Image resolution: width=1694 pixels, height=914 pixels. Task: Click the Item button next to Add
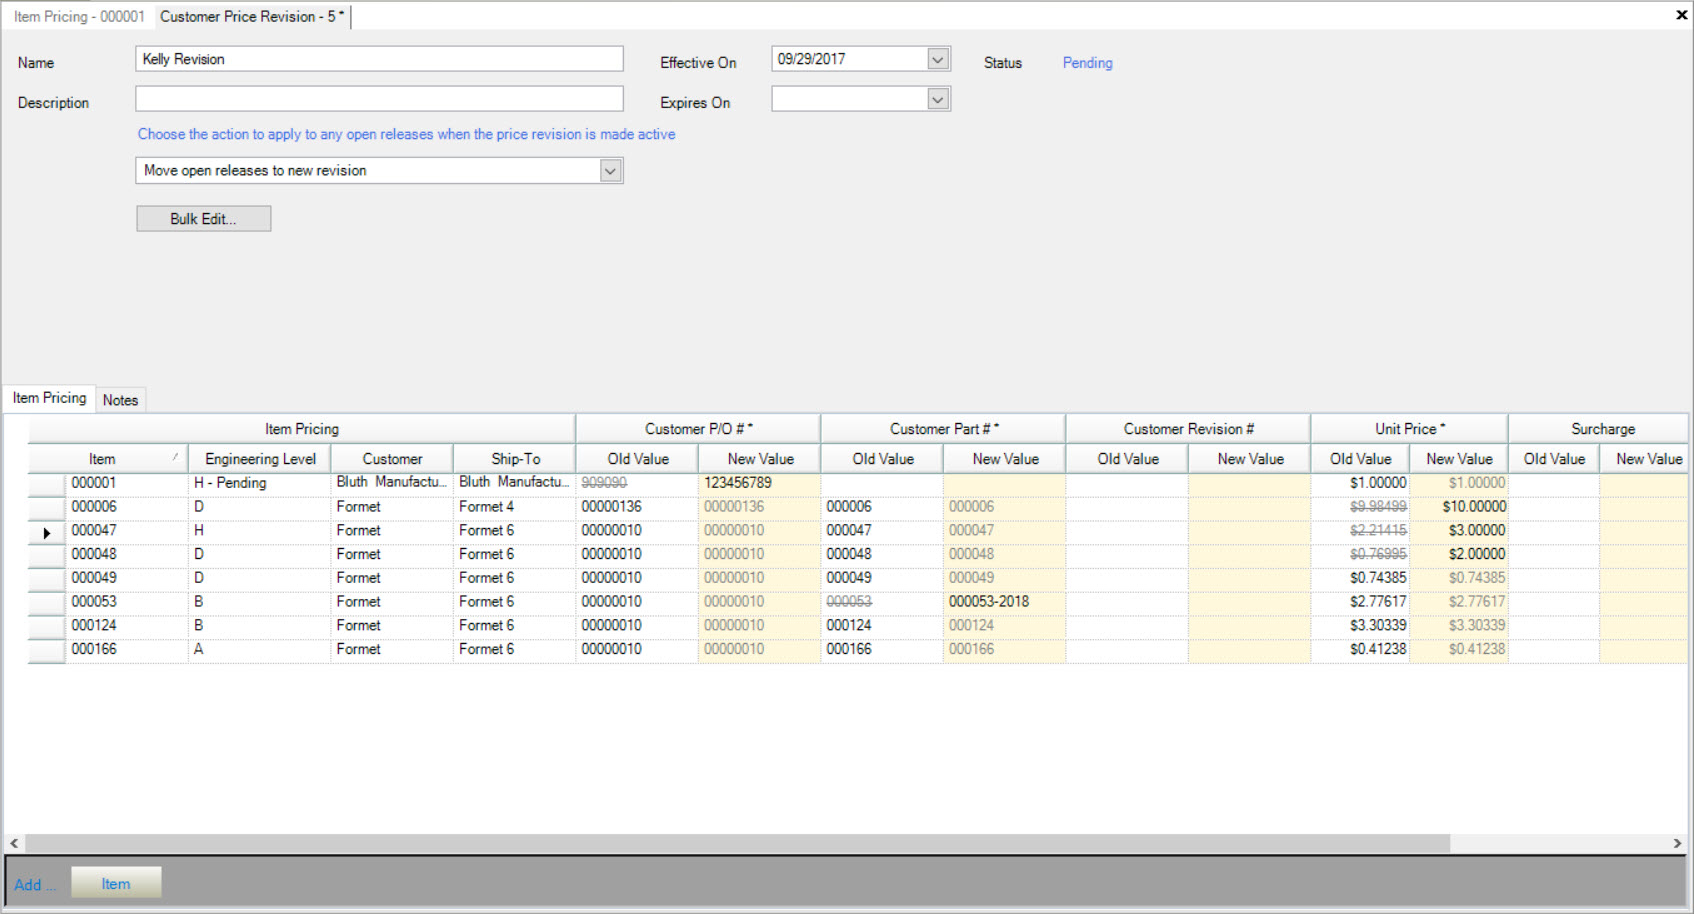(x=116, y=884)
